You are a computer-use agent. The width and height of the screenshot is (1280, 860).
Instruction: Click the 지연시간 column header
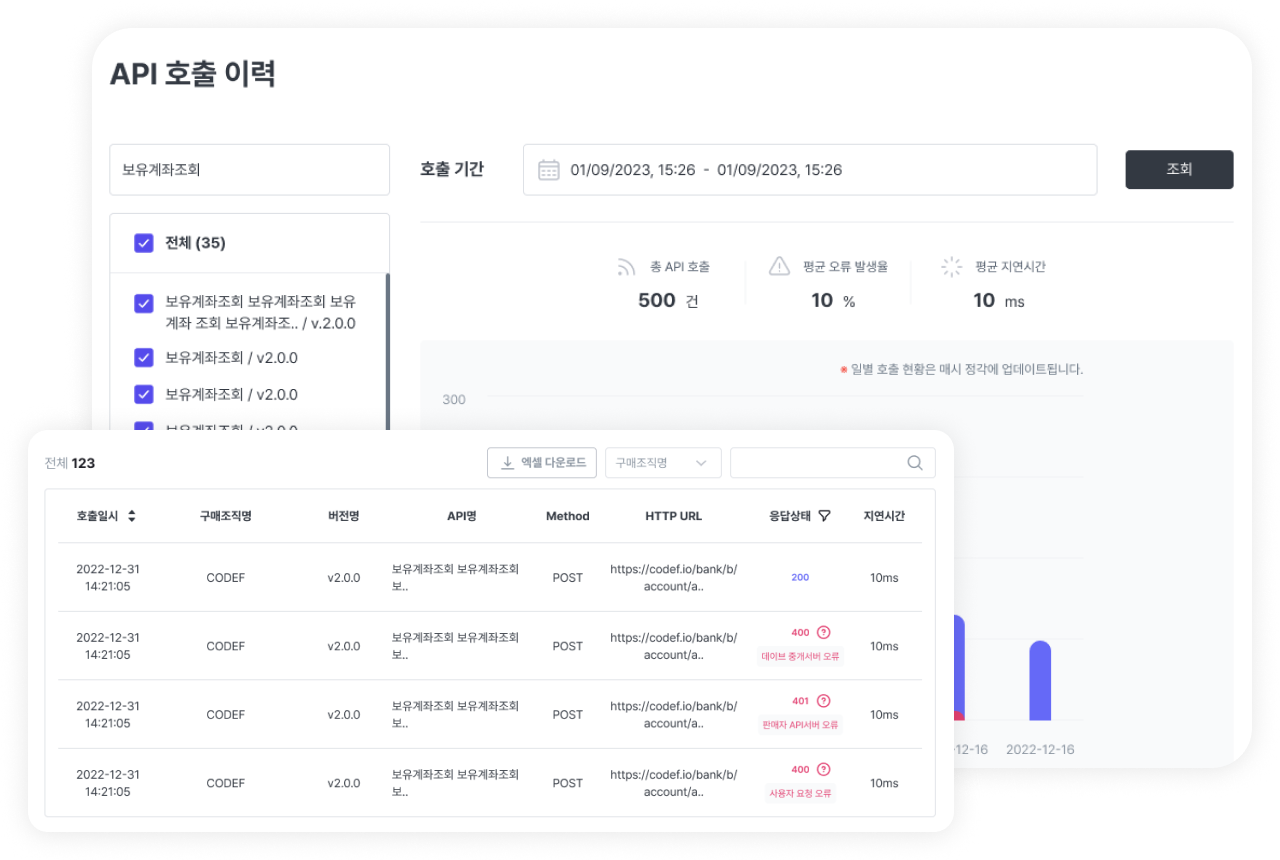click(x=884, y=516)
